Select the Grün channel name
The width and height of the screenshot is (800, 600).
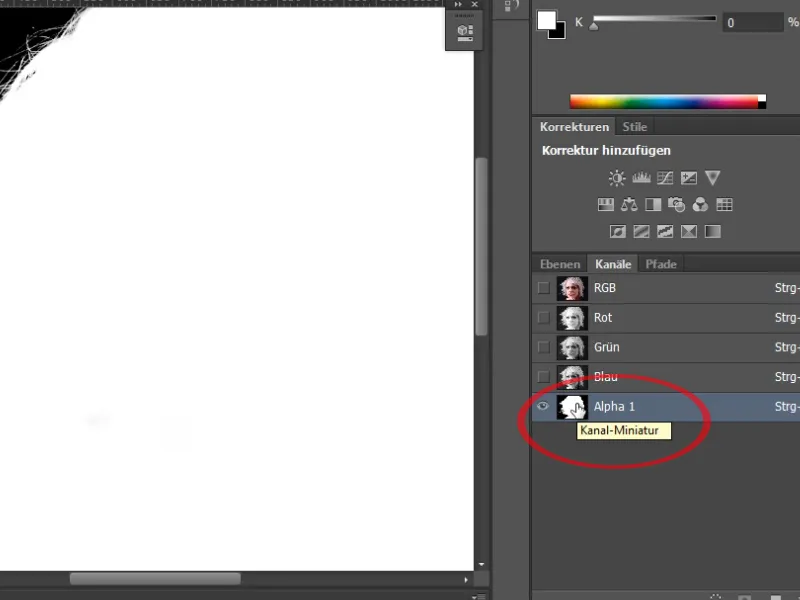[x=607, y=347]
